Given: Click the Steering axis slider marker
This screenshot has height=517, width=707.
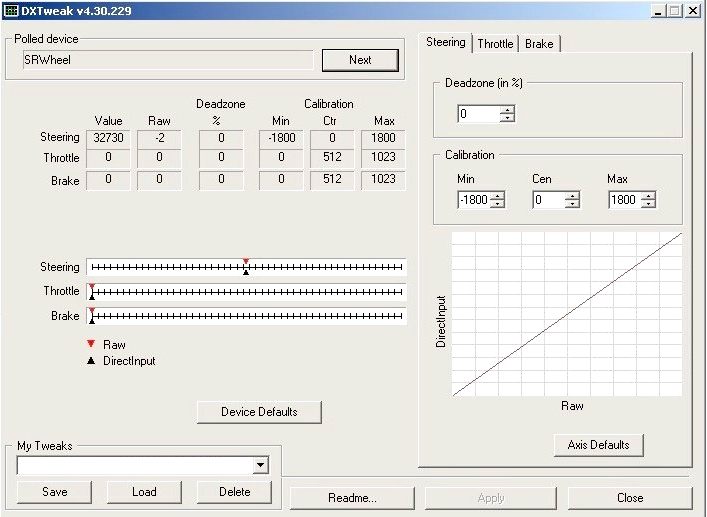Looking at the screenshot, I should point(246,267).
